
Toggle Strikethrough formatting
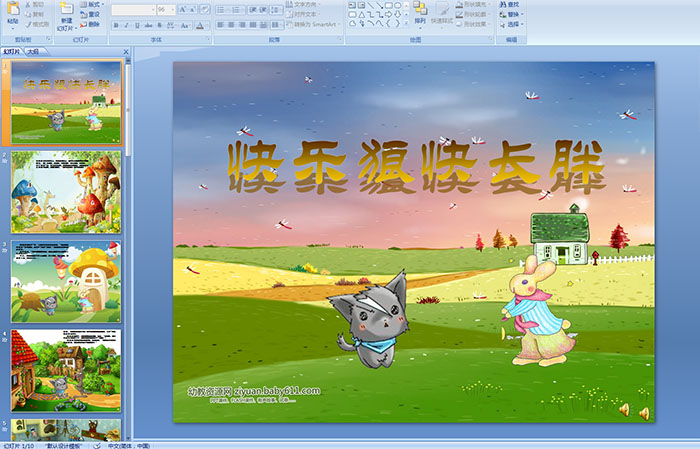(x=148, y=25)
